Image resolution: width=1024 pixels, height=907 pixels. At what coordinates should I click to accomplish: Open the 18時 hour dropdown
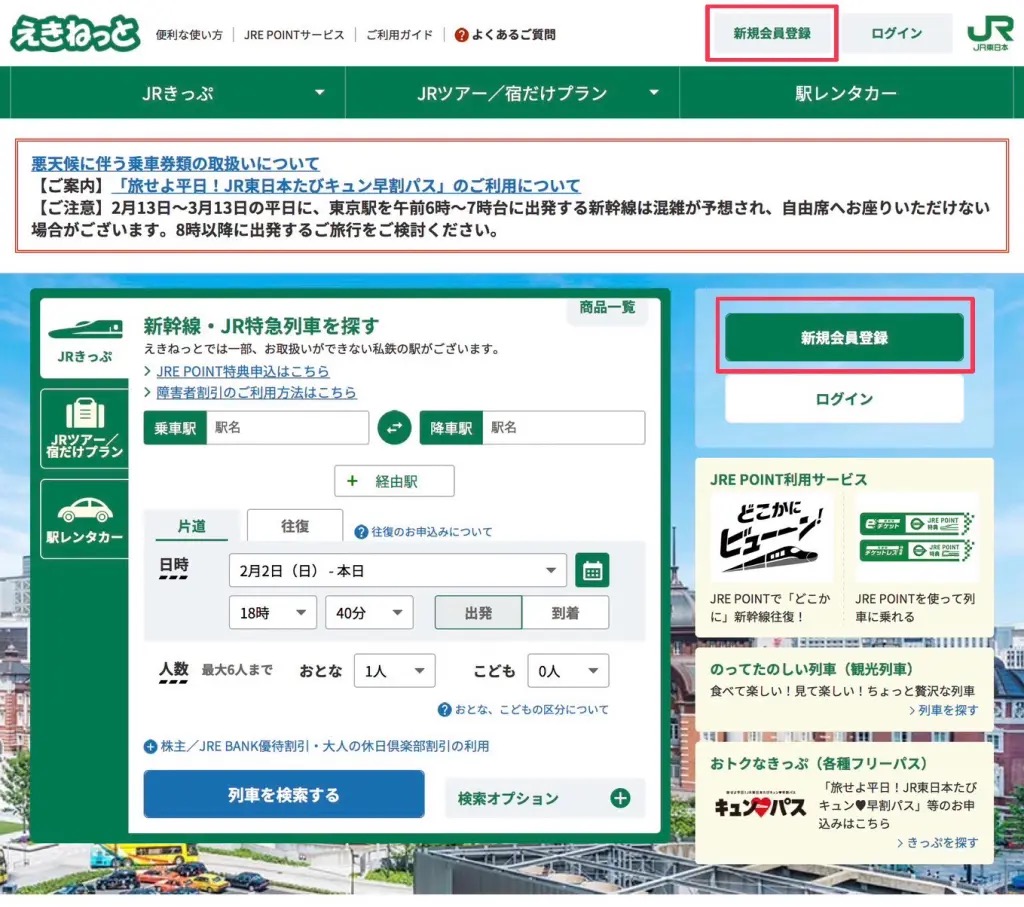click(273, 613)
